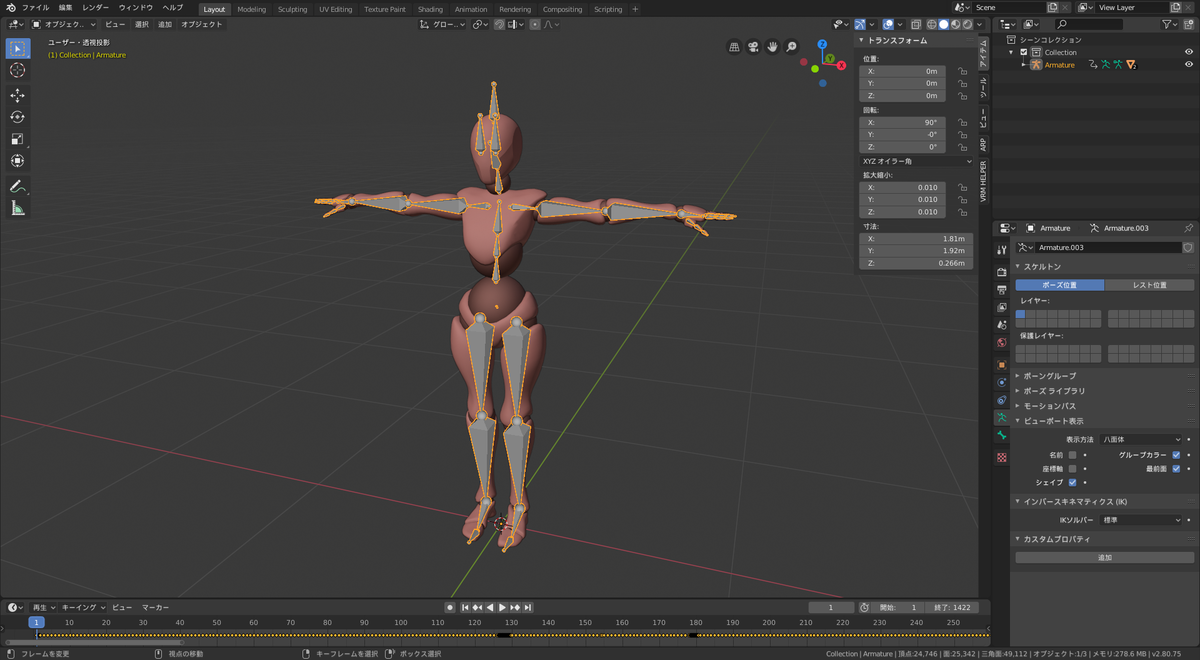This screenshot has width=1200, height=660.
Task: Toggle viewport overlays
Action: tap(889, 24)
